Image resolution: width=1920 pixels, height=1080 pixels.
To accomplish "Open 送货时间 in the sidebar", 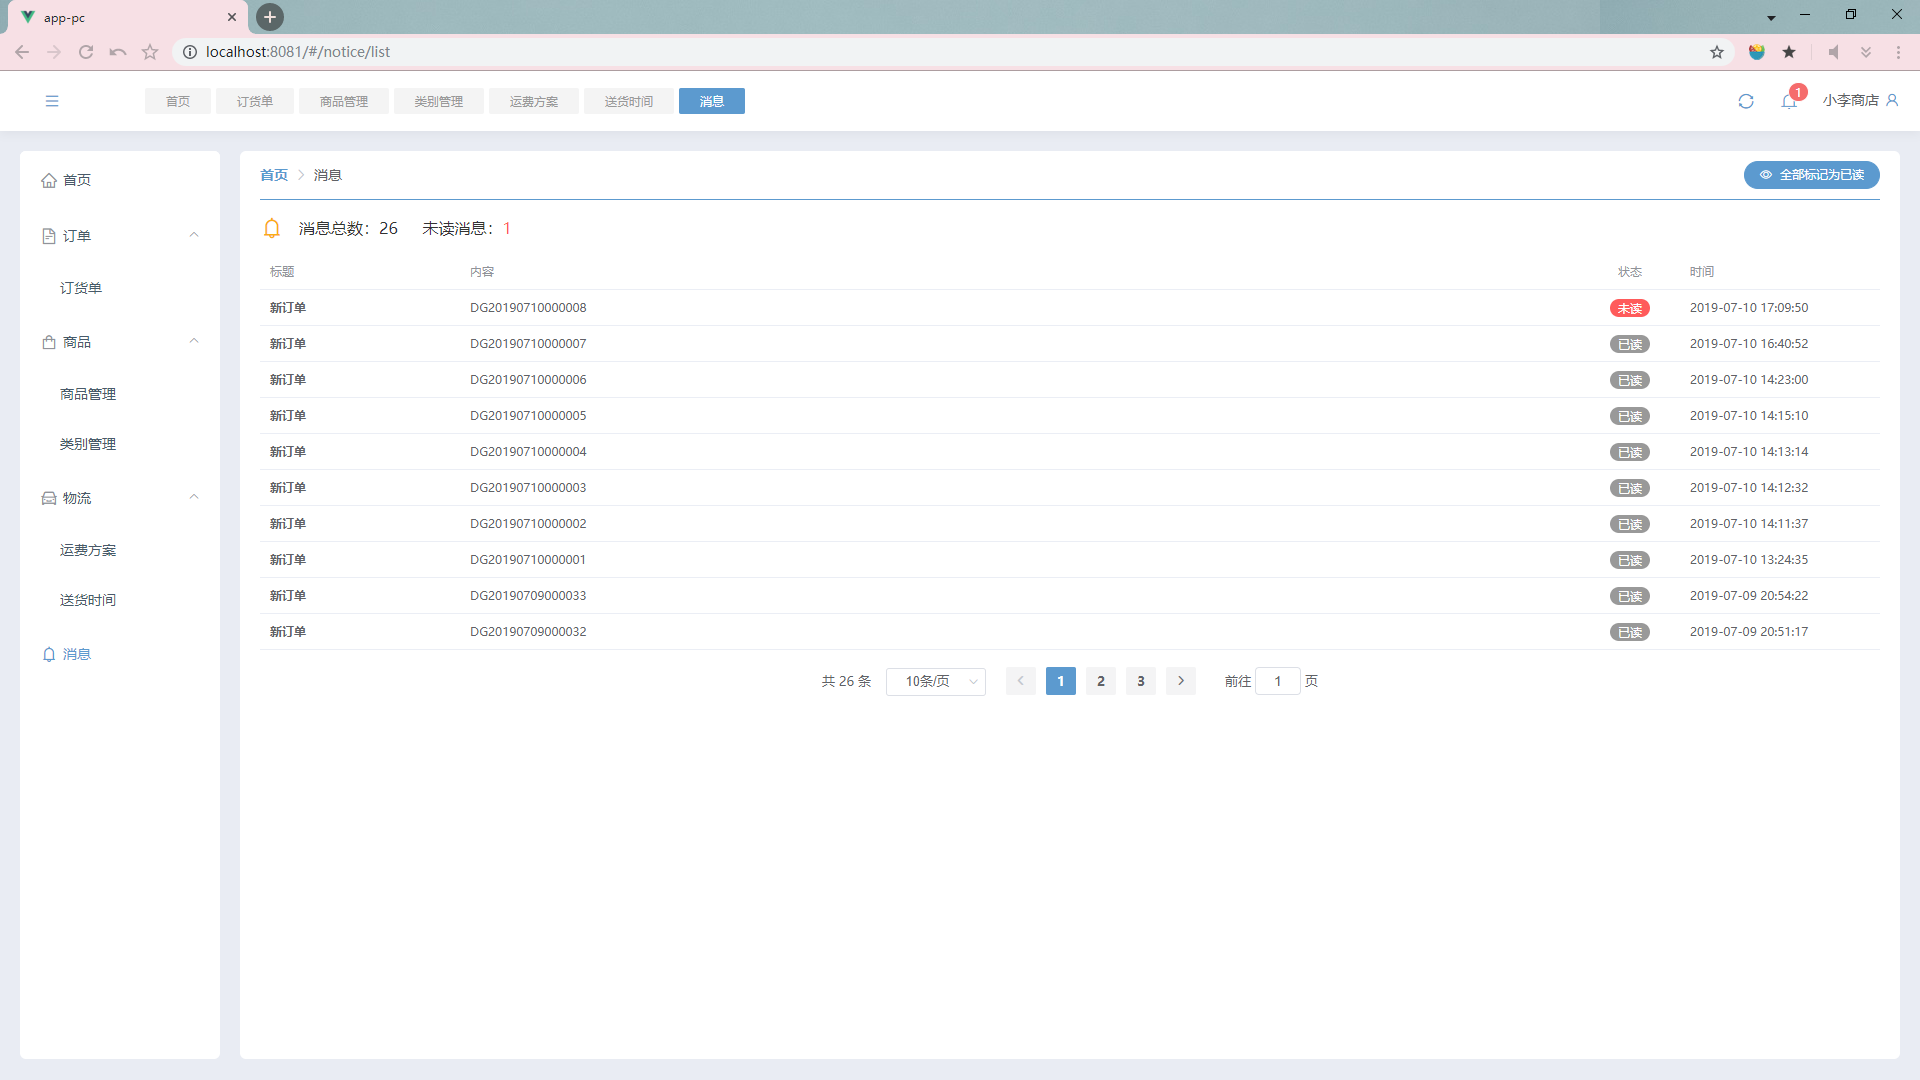I will 88,600.
